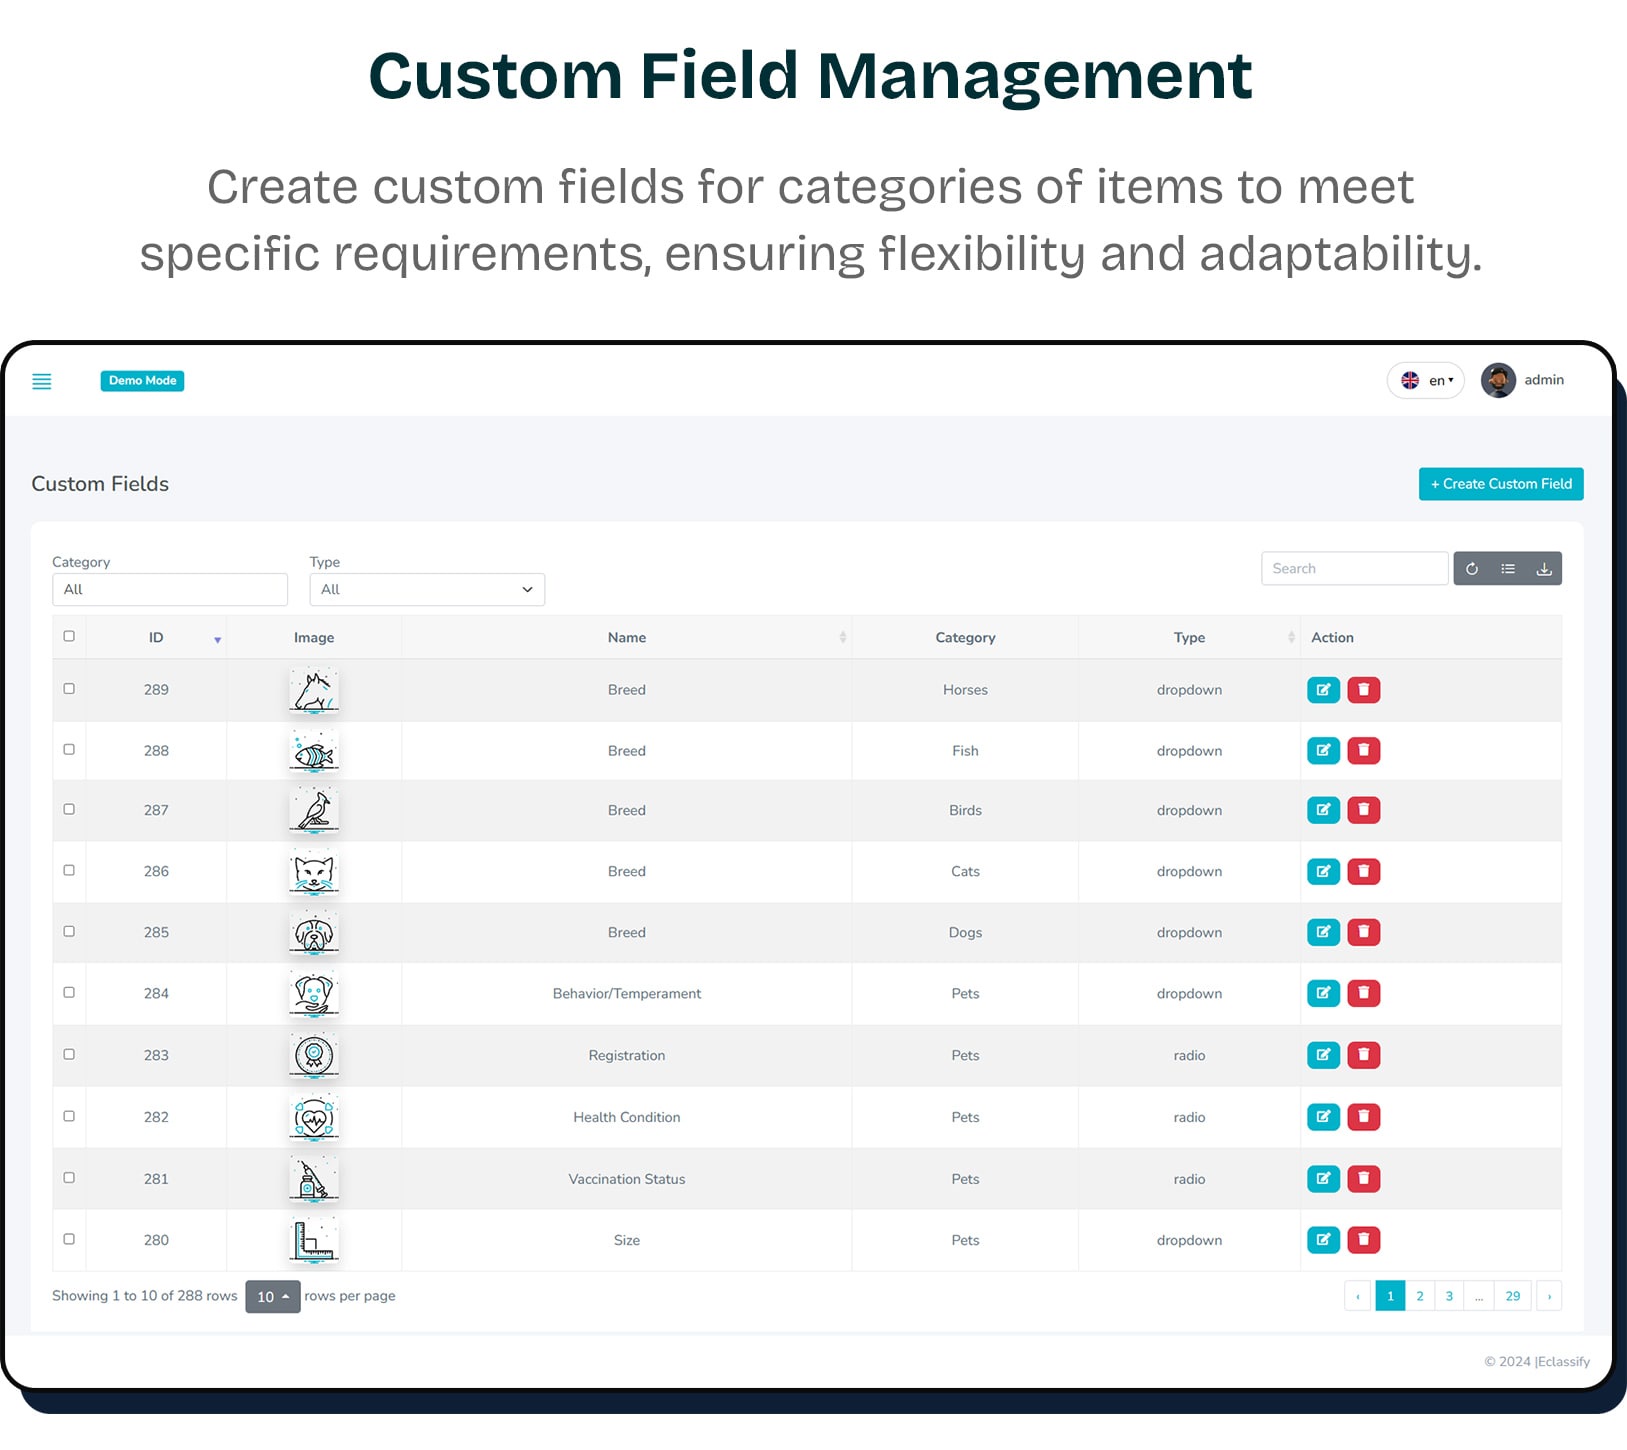Check the row checkbox for ID 289
Image resolution: width=1627 pixels, height=1450 pixels.
point(68,689)
